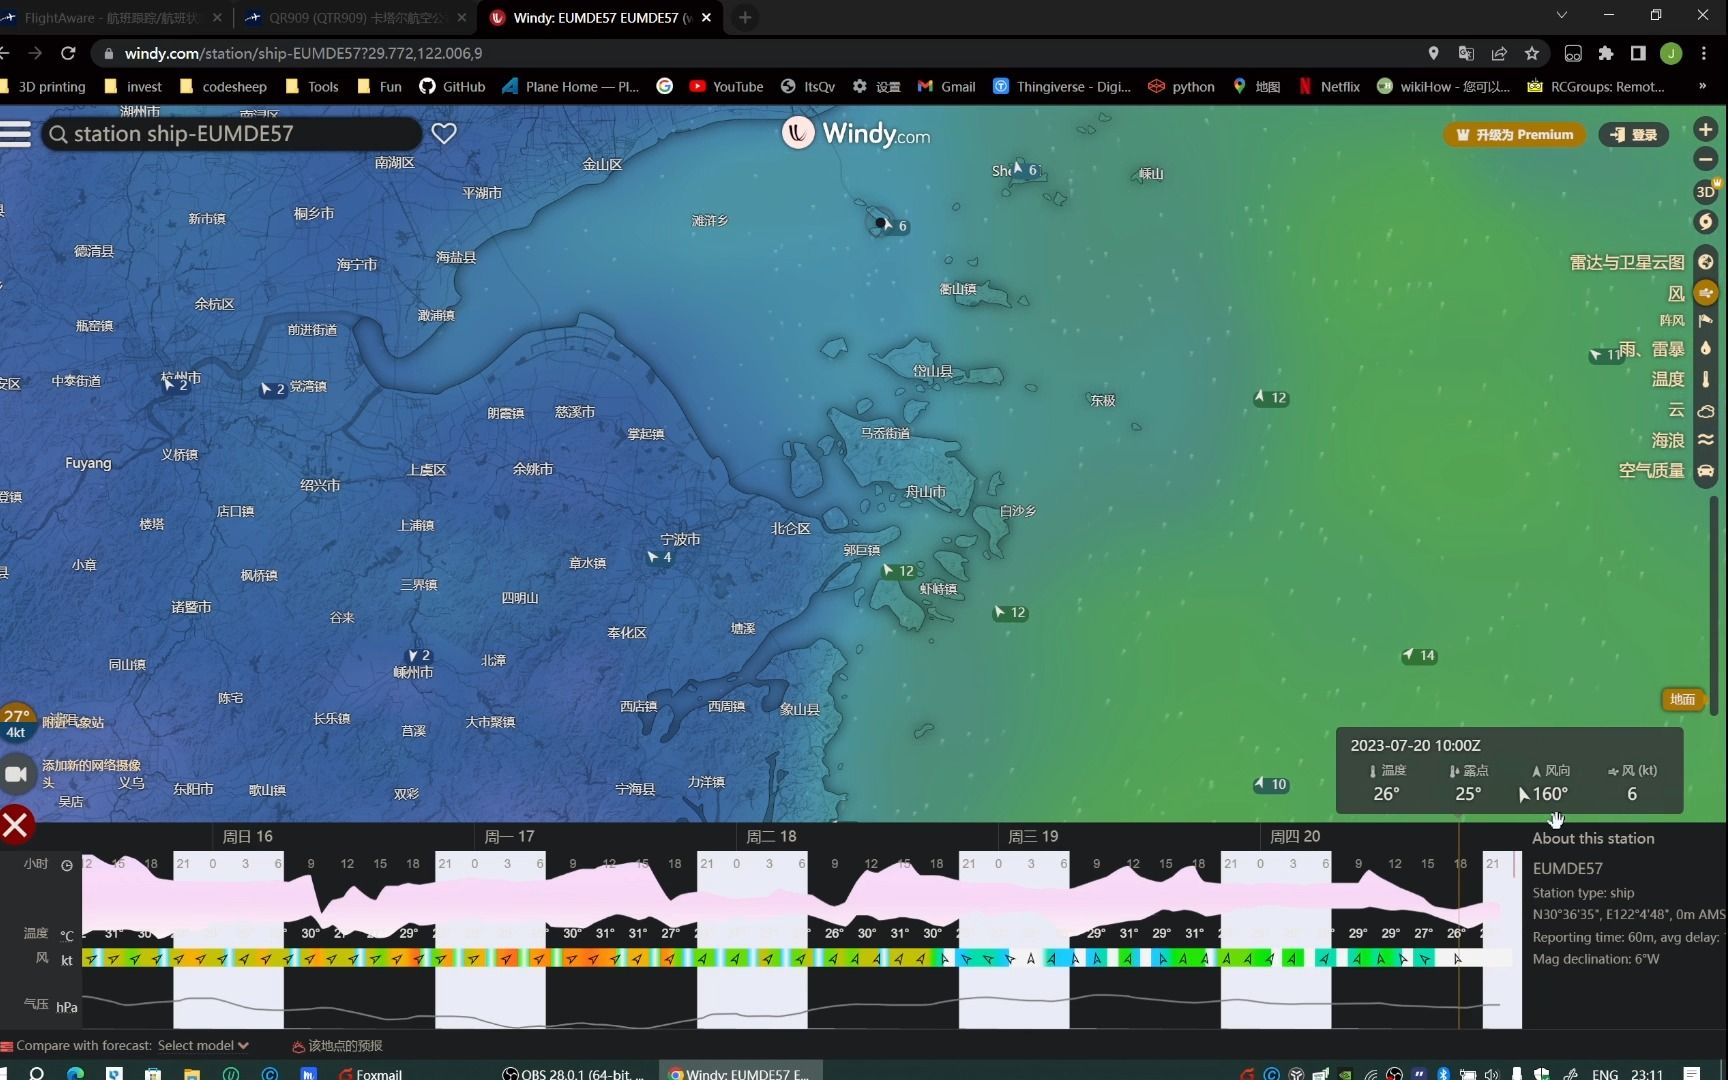1728x1080 pixels.
Task: Open OBS 28.0.1 from the taskbar
Action: click(x=572, y=1073)
